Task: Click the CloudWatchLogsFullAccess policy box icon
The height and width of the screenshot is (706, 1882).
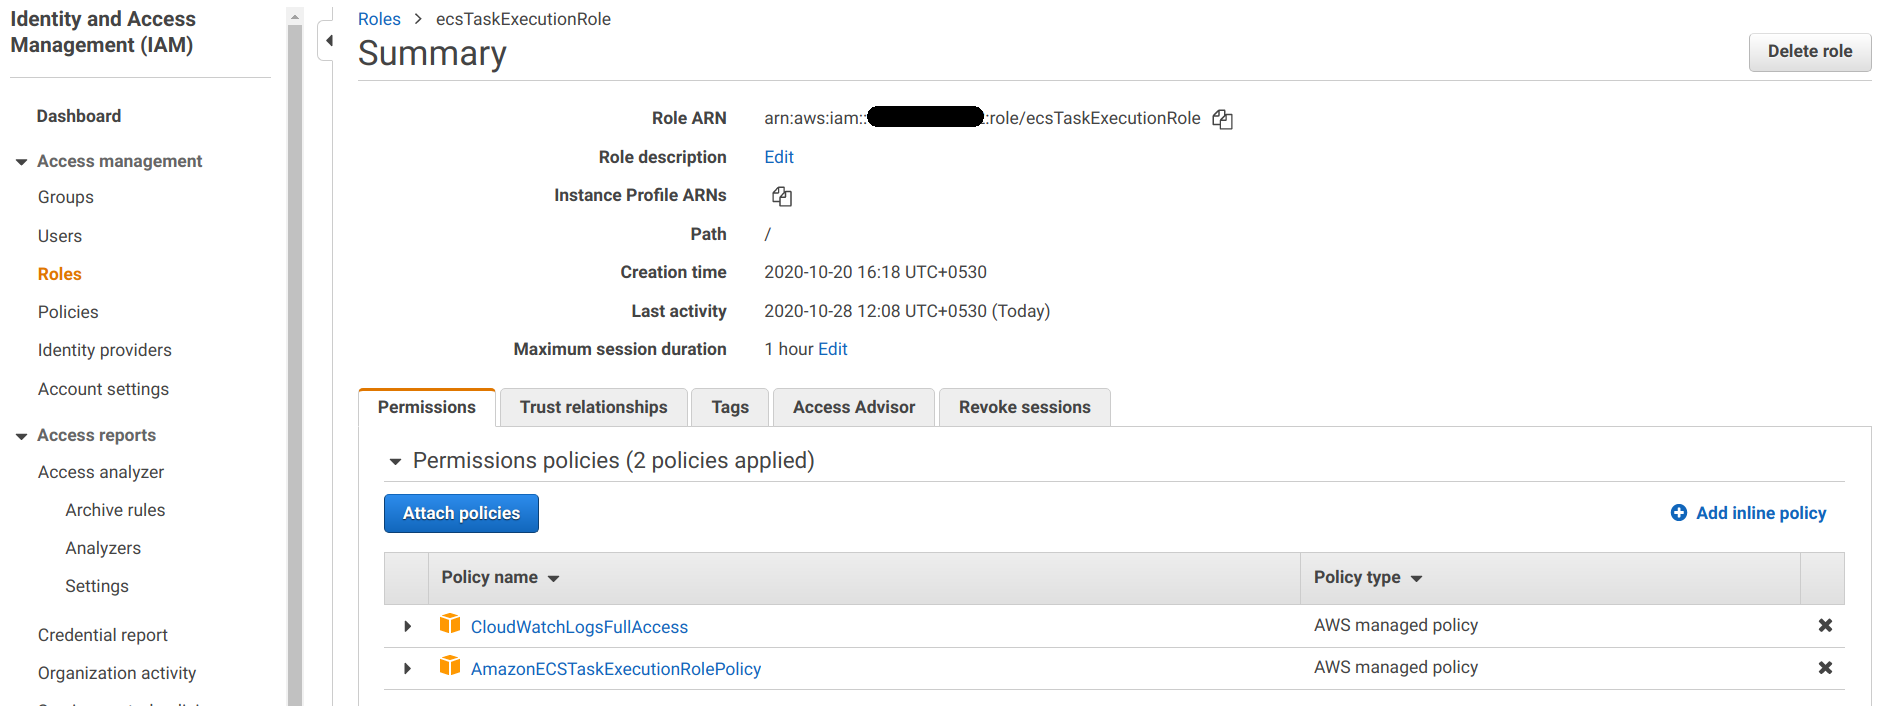Action: click(450, 625)
